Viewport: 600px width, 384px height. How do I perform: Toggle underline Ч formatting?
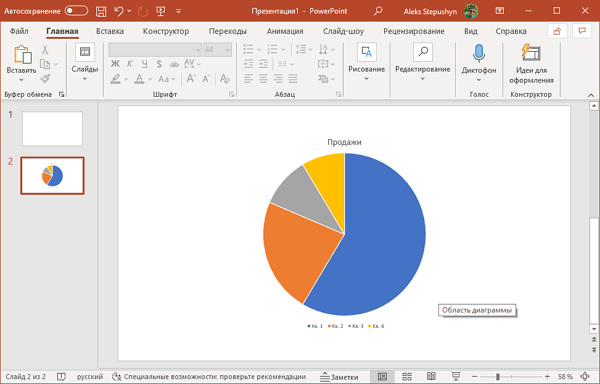[x=144, y=64]
